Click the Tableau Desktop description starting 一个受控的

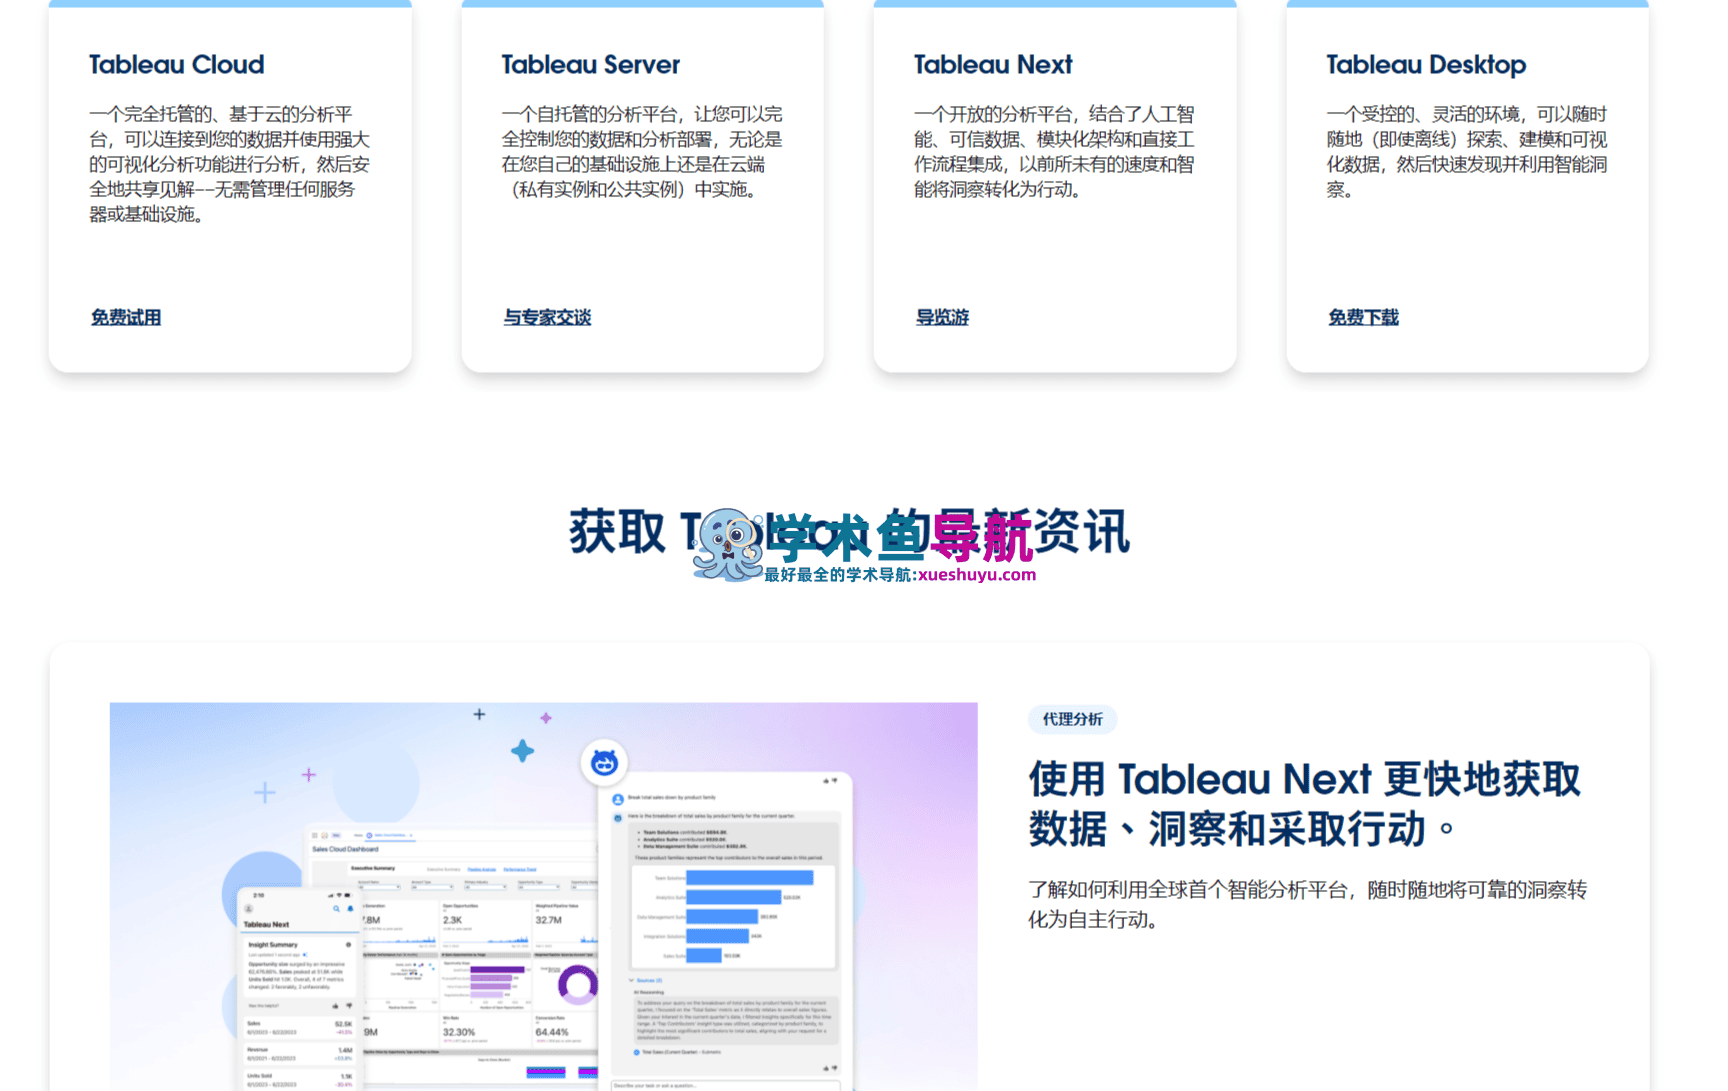point(1467,152)
